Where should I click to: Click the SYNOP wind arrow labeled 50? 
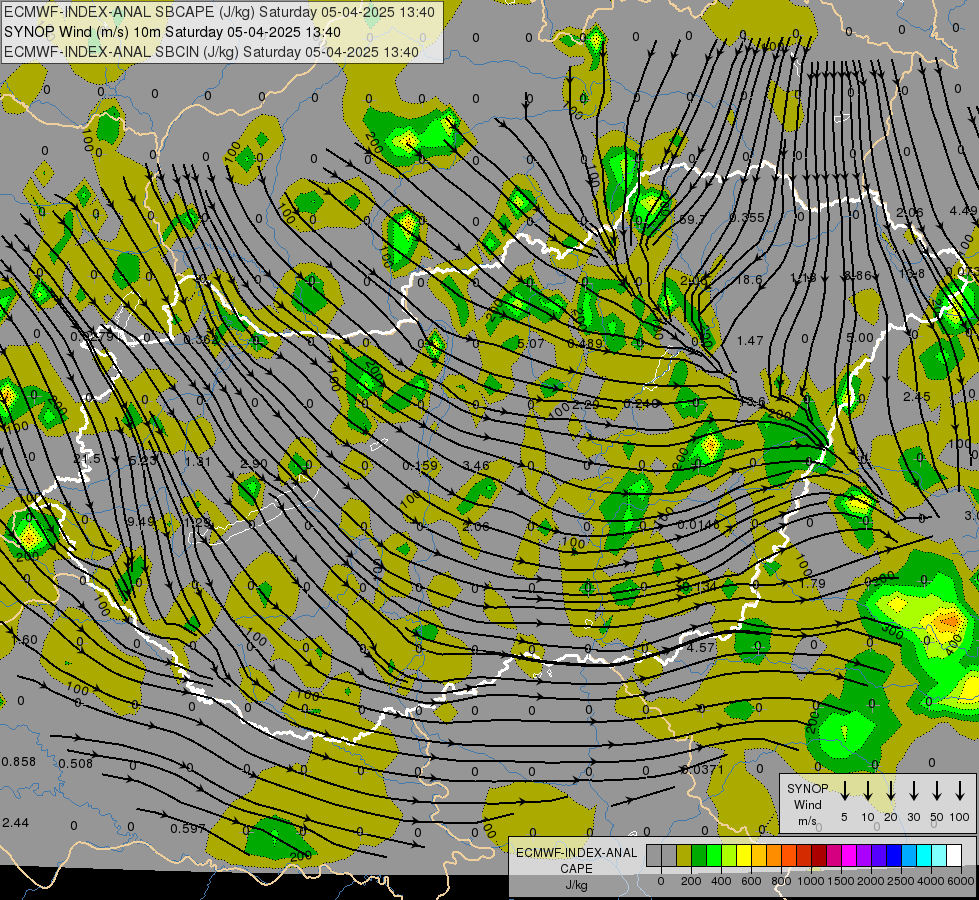click(x=937, y=790)
